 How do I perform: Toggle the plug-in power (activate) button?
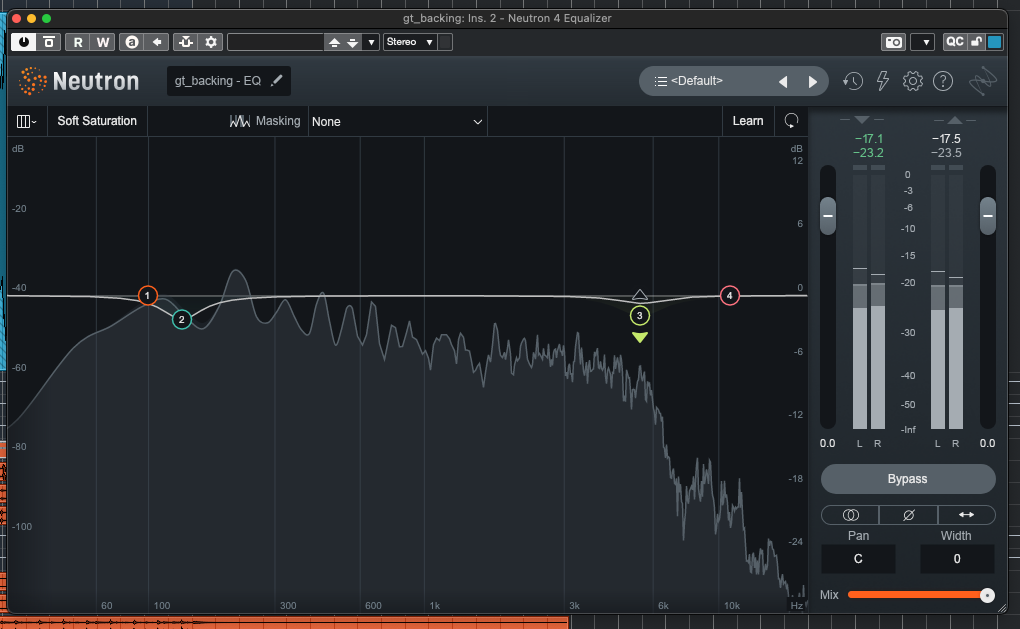[x=24, y=42]
